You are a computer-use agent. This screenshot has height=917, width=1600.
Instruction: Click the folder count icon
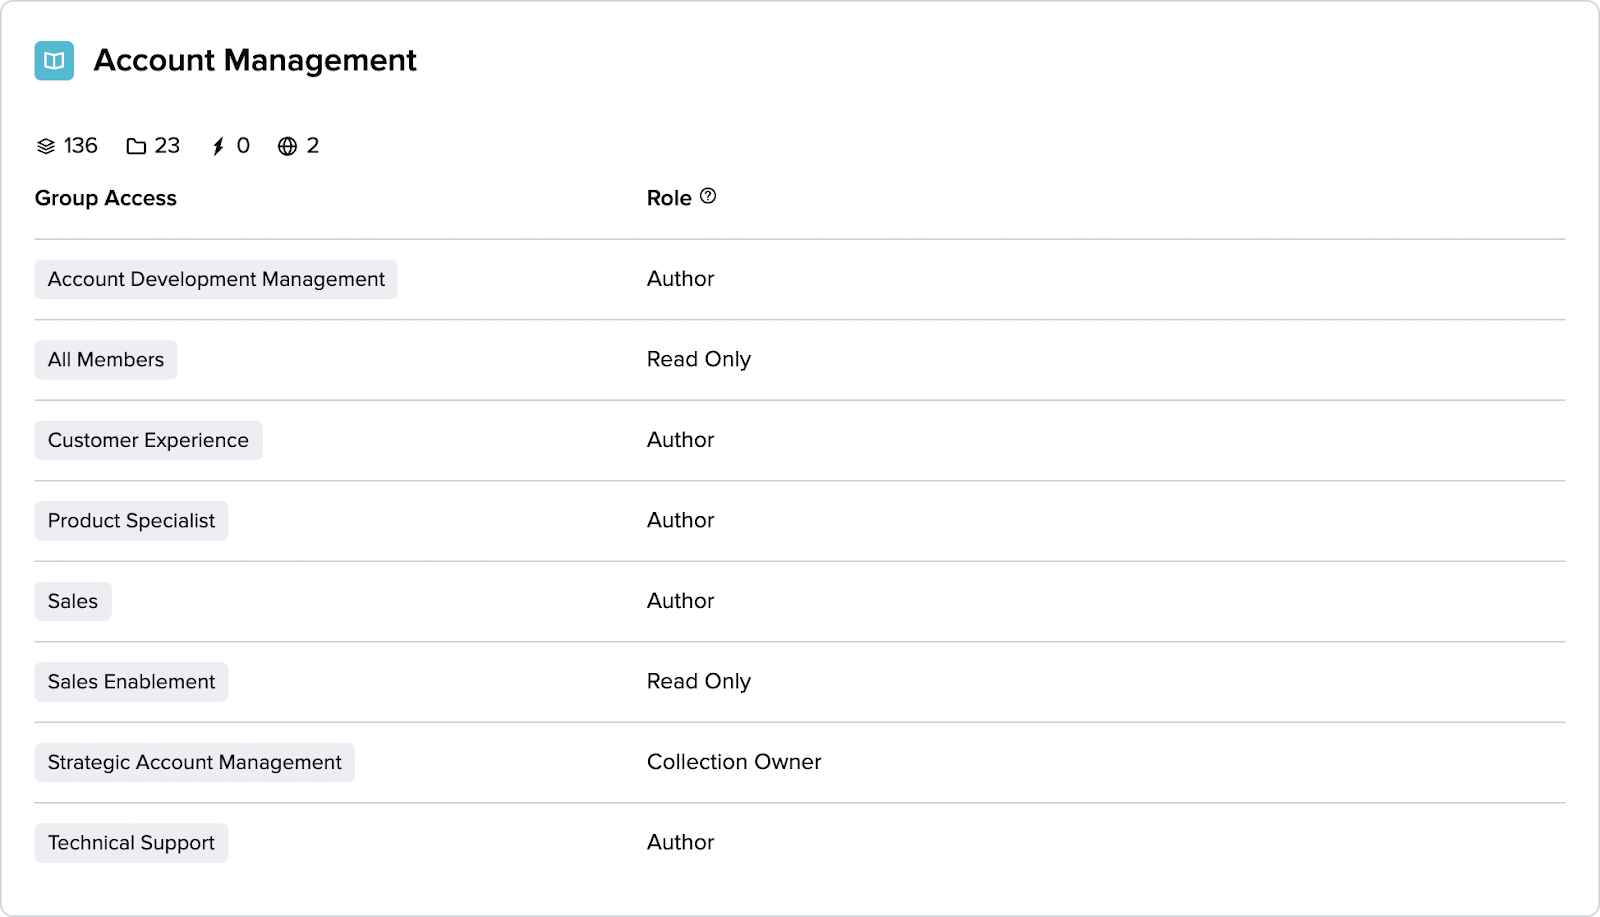point(136,146)
